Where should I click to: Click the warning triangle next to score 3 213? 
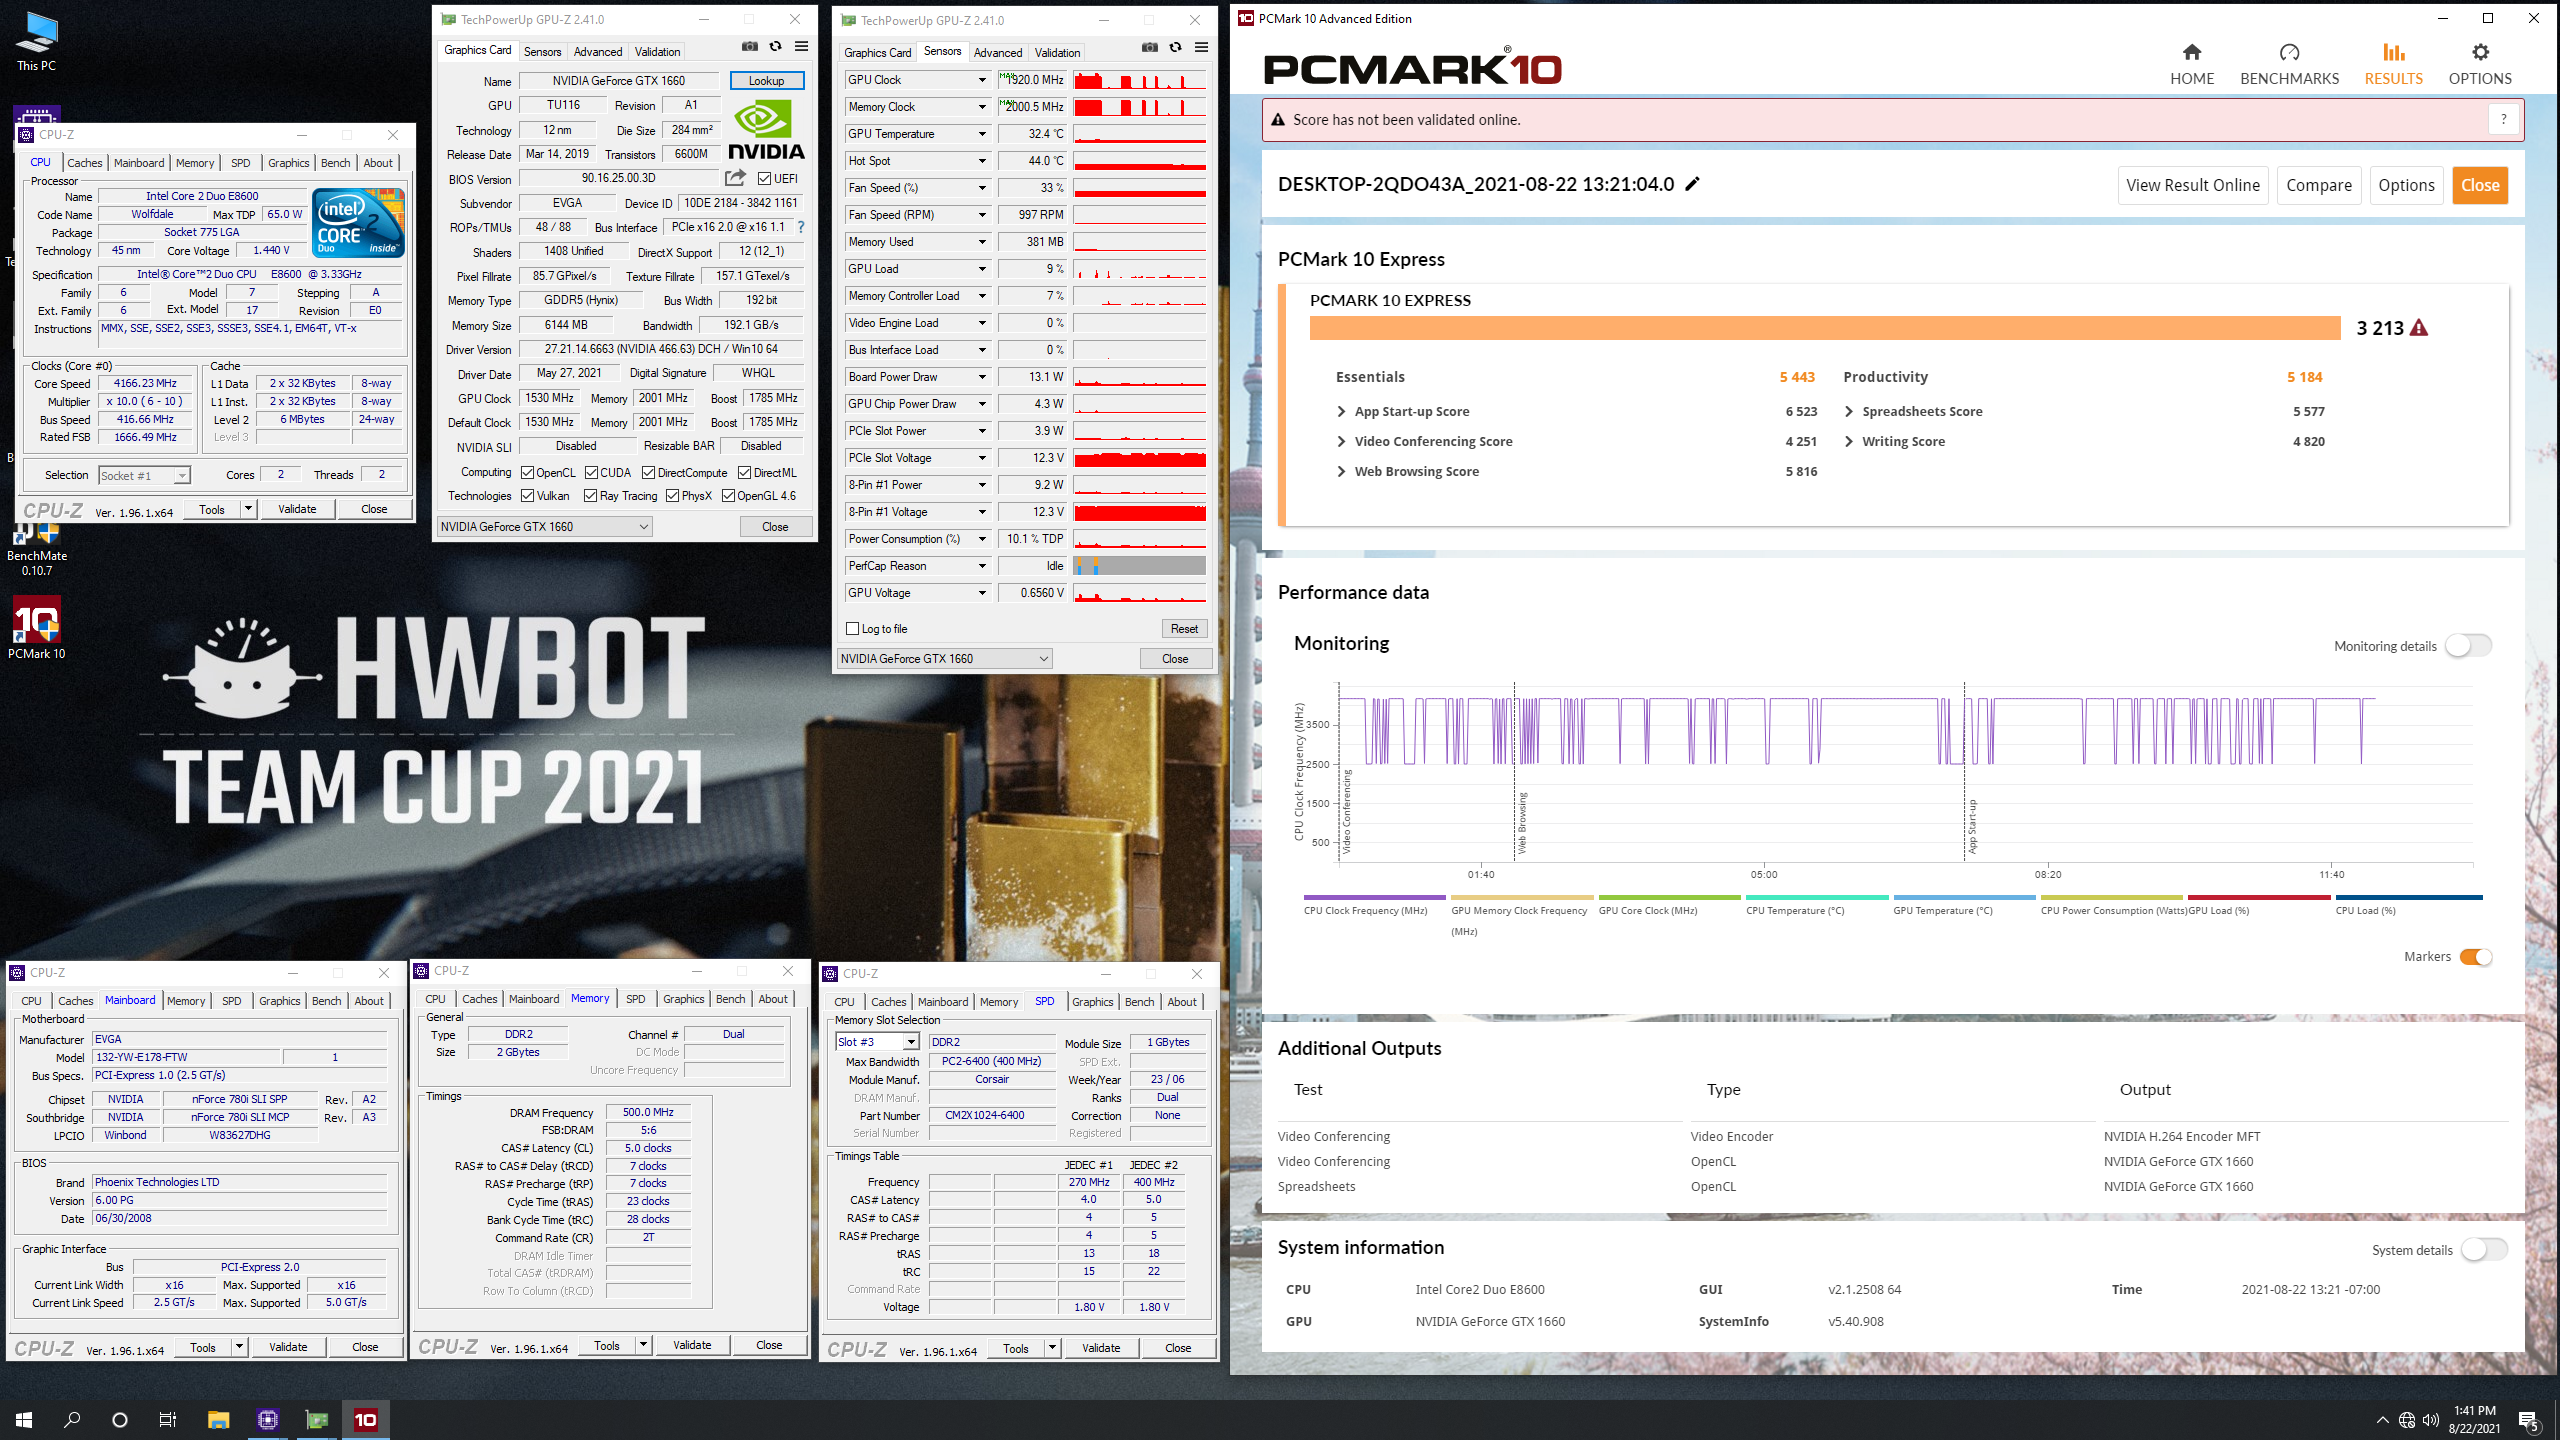point(2419,328)
